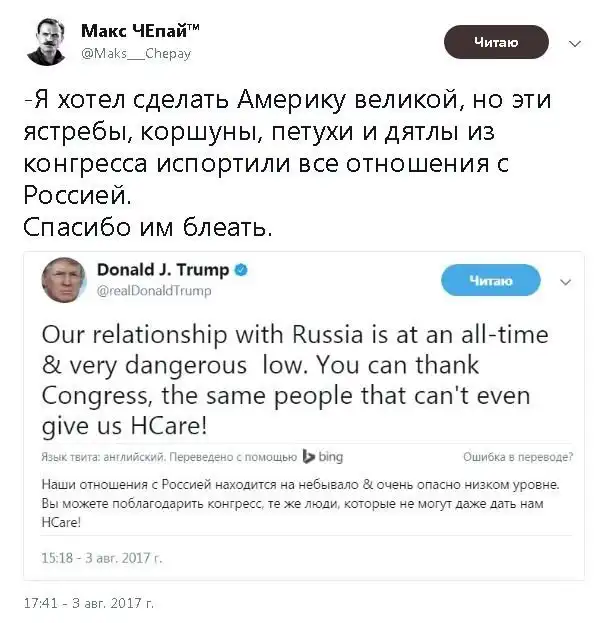Click the Russian translation starting Наши отношения
The height and width of the screenshot is (623, 608).
(299, 503)
